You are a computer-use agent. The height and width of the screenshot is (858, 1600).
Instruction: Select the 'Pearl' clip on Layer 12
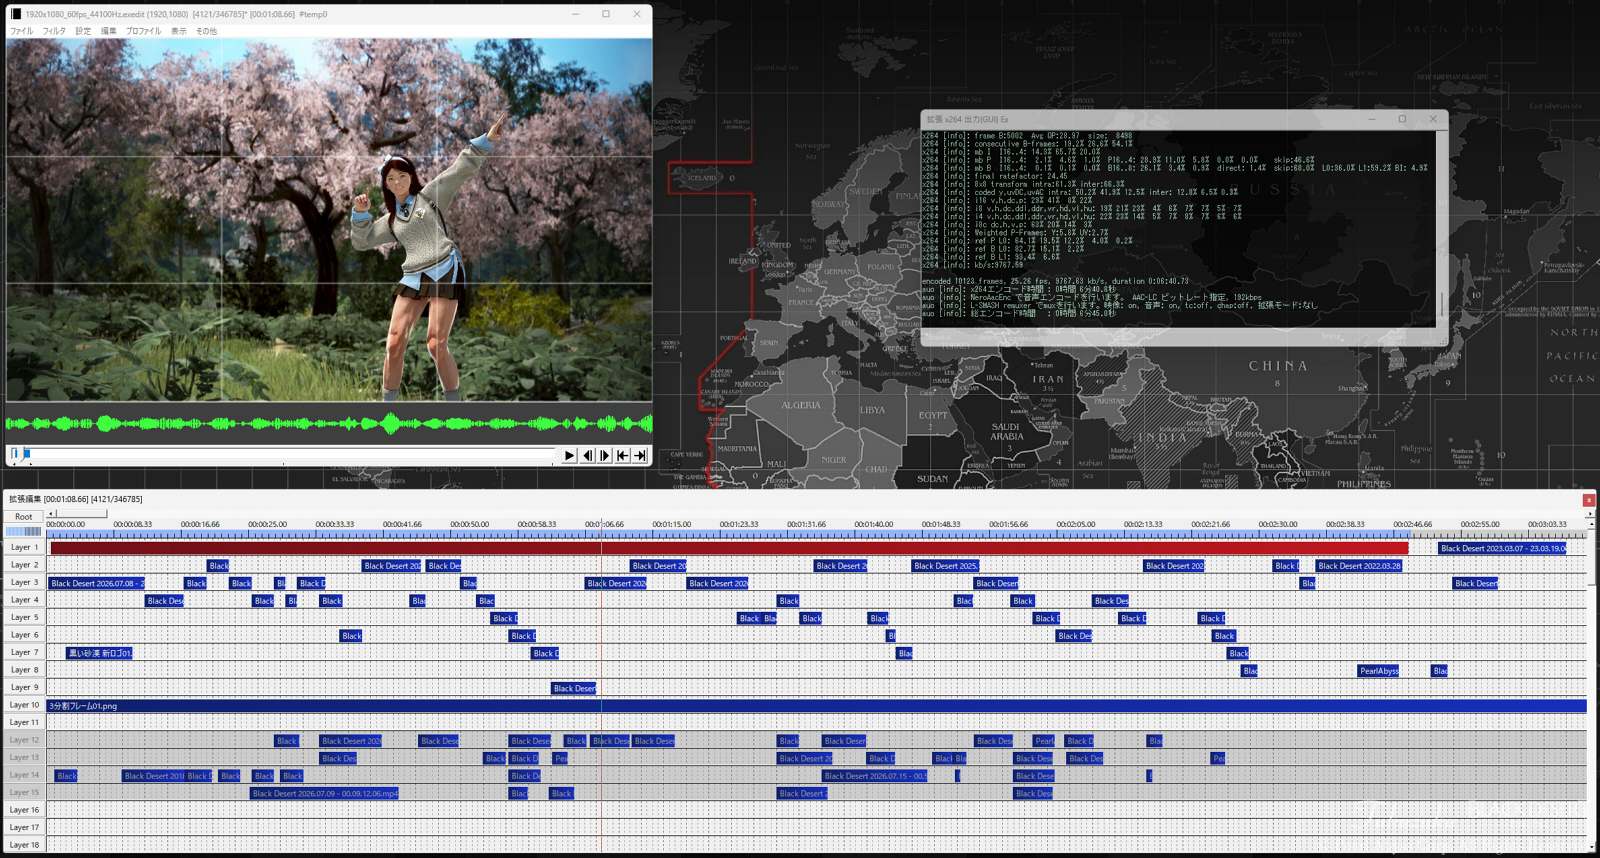1044,741
